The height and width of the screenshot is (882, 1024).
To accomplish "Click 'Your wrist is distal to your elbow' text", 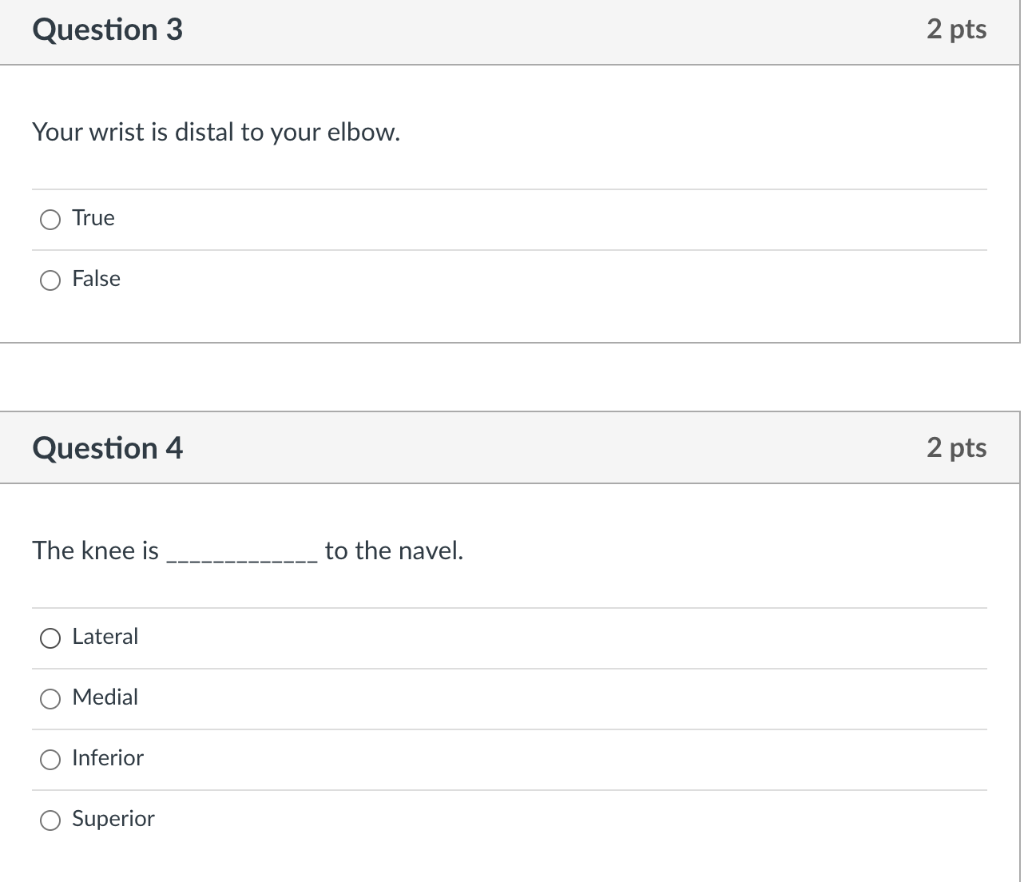I will coord(216,132).
